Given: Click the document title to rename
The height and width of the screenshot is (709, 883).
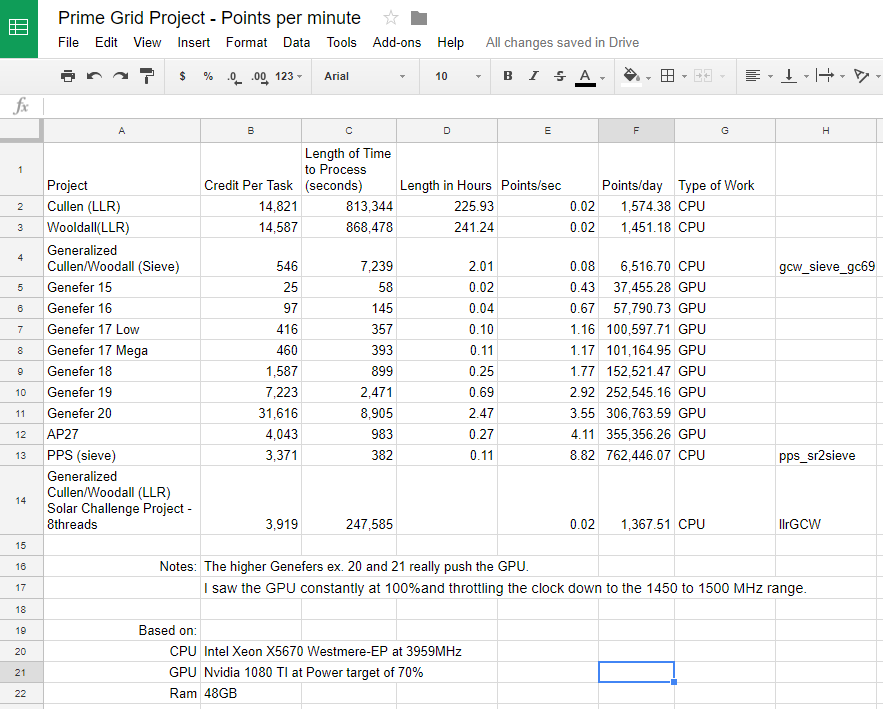Looking at the screenshot, I should 209,18.
